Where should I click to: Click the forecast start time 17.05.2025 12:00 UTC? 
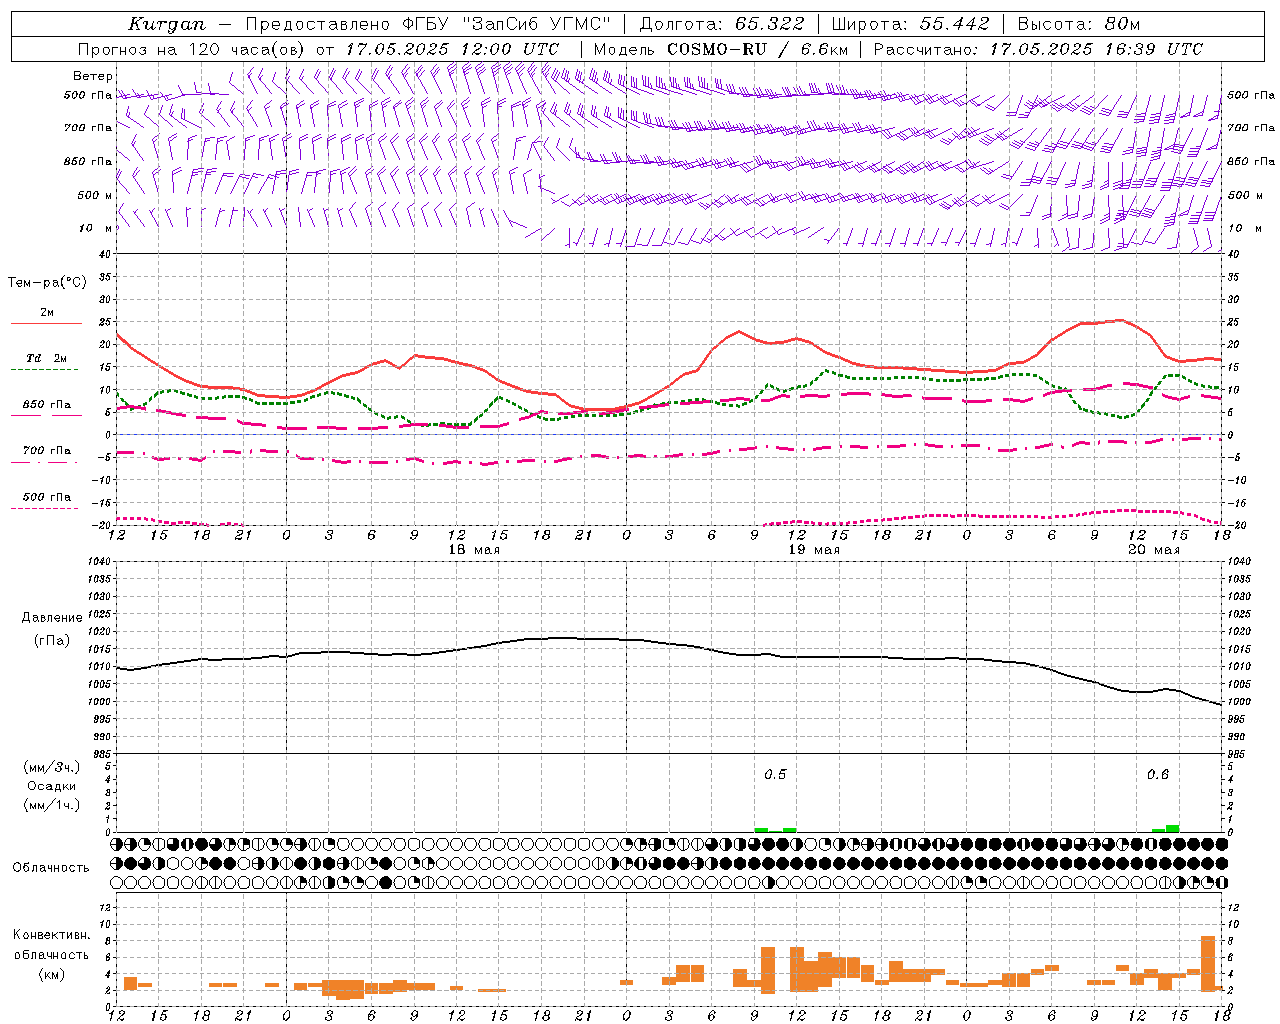(453, 49)
